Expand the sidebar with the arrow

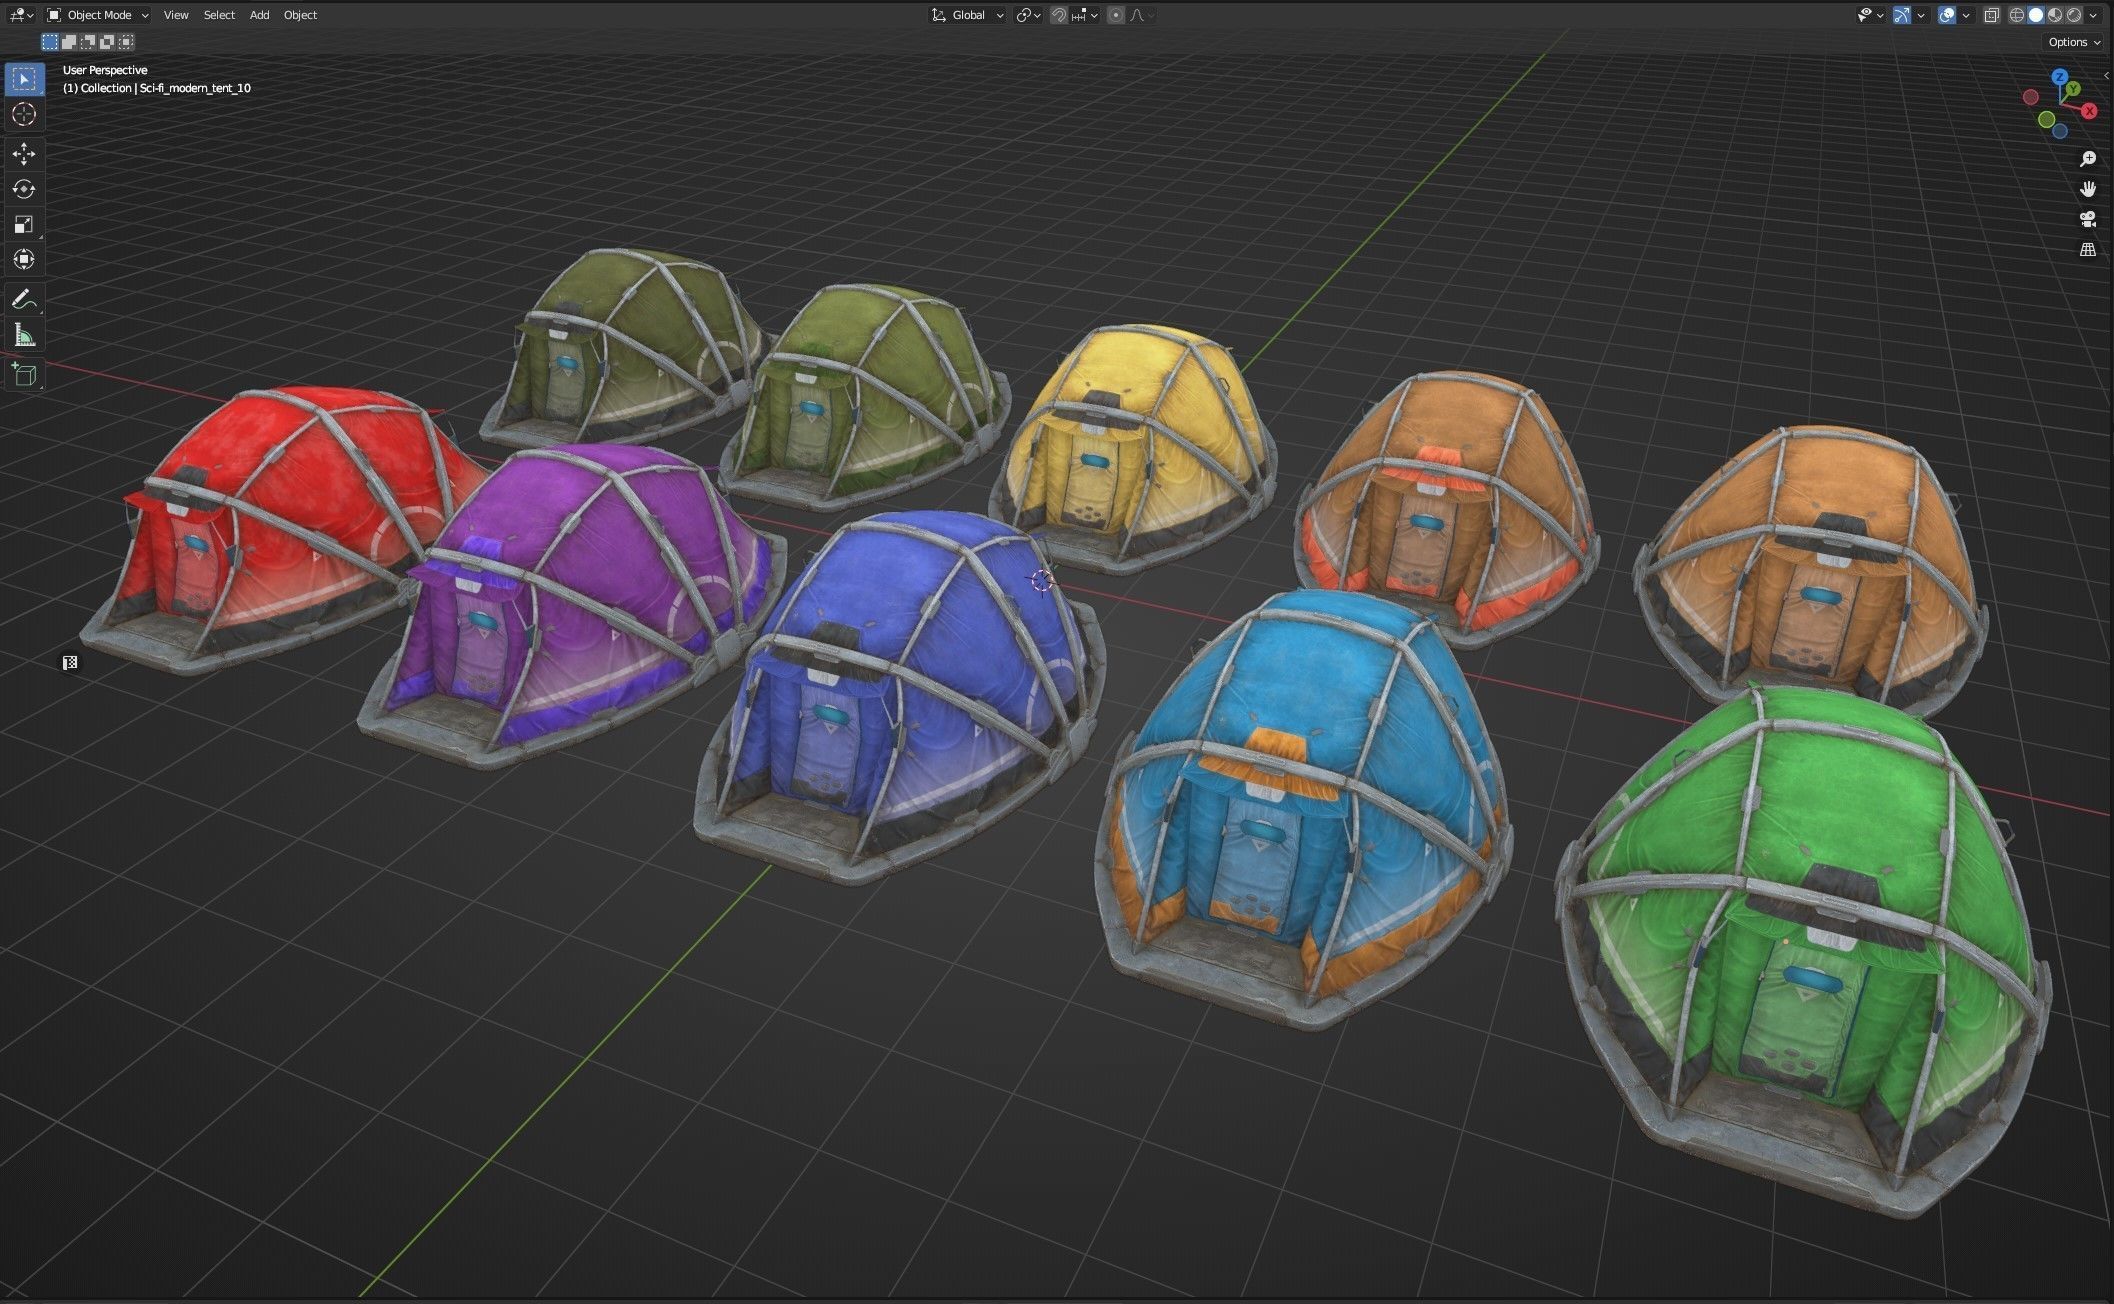pyautogui.click(x=2106, y=76)
